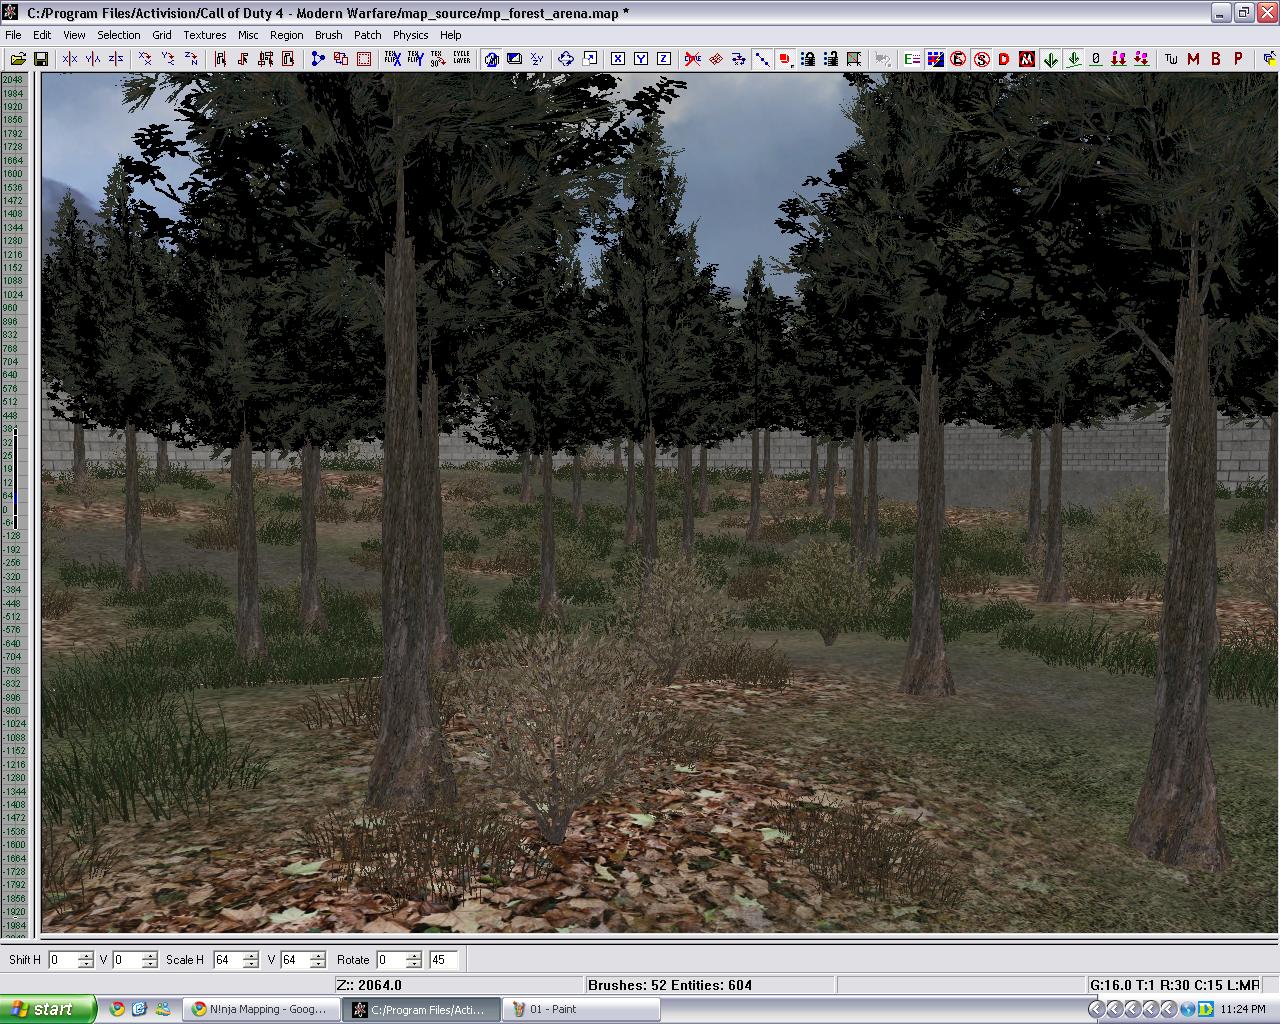This screenshot has width=1280, height=1024.
Task: Switch to N!nja Mapping Chrome taskbar button
Action: [x=261, y=1009]
